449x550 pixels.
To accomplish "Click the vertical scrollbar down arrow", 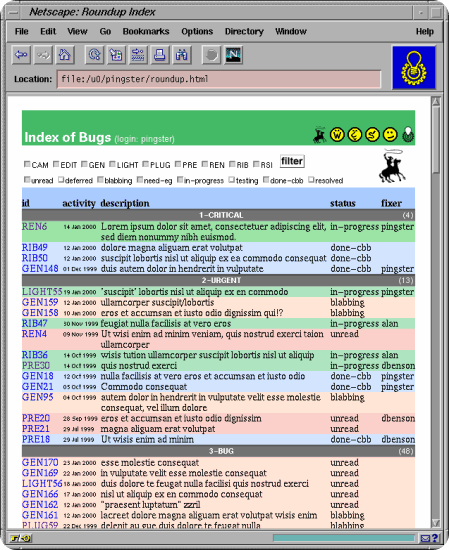I will (x=436, y=523).
